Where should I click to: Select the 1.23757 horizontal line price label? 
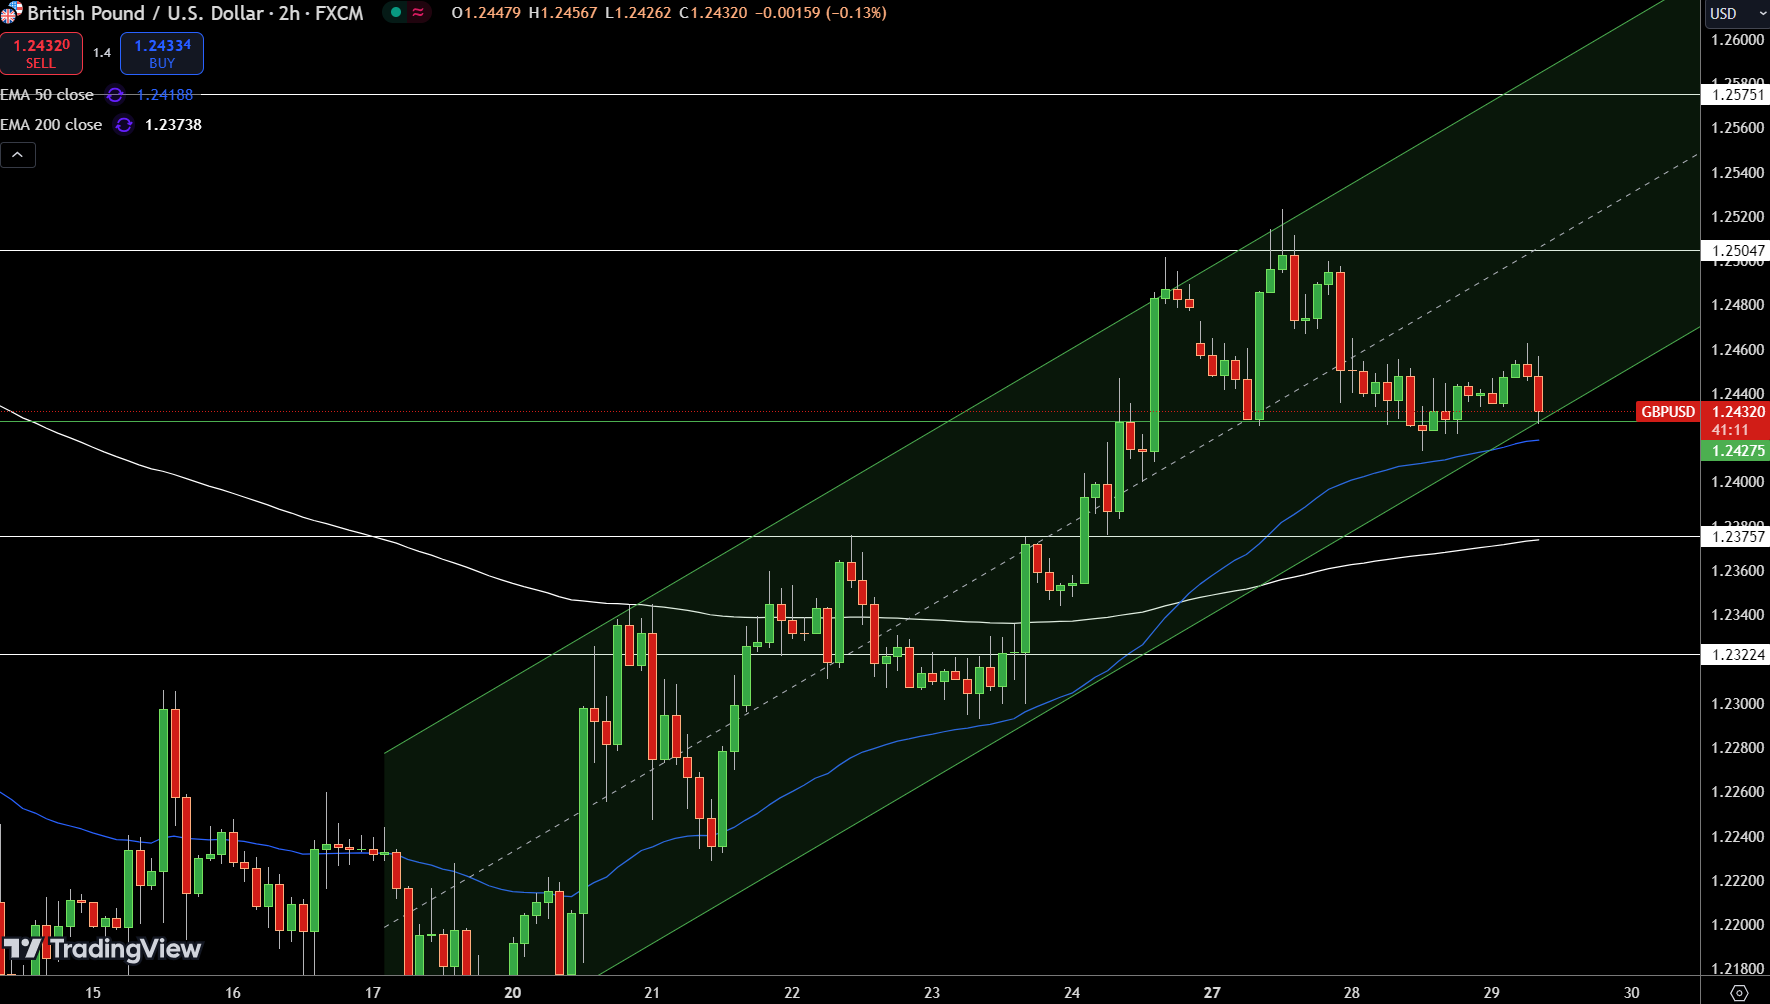(x=1736, y=537)
